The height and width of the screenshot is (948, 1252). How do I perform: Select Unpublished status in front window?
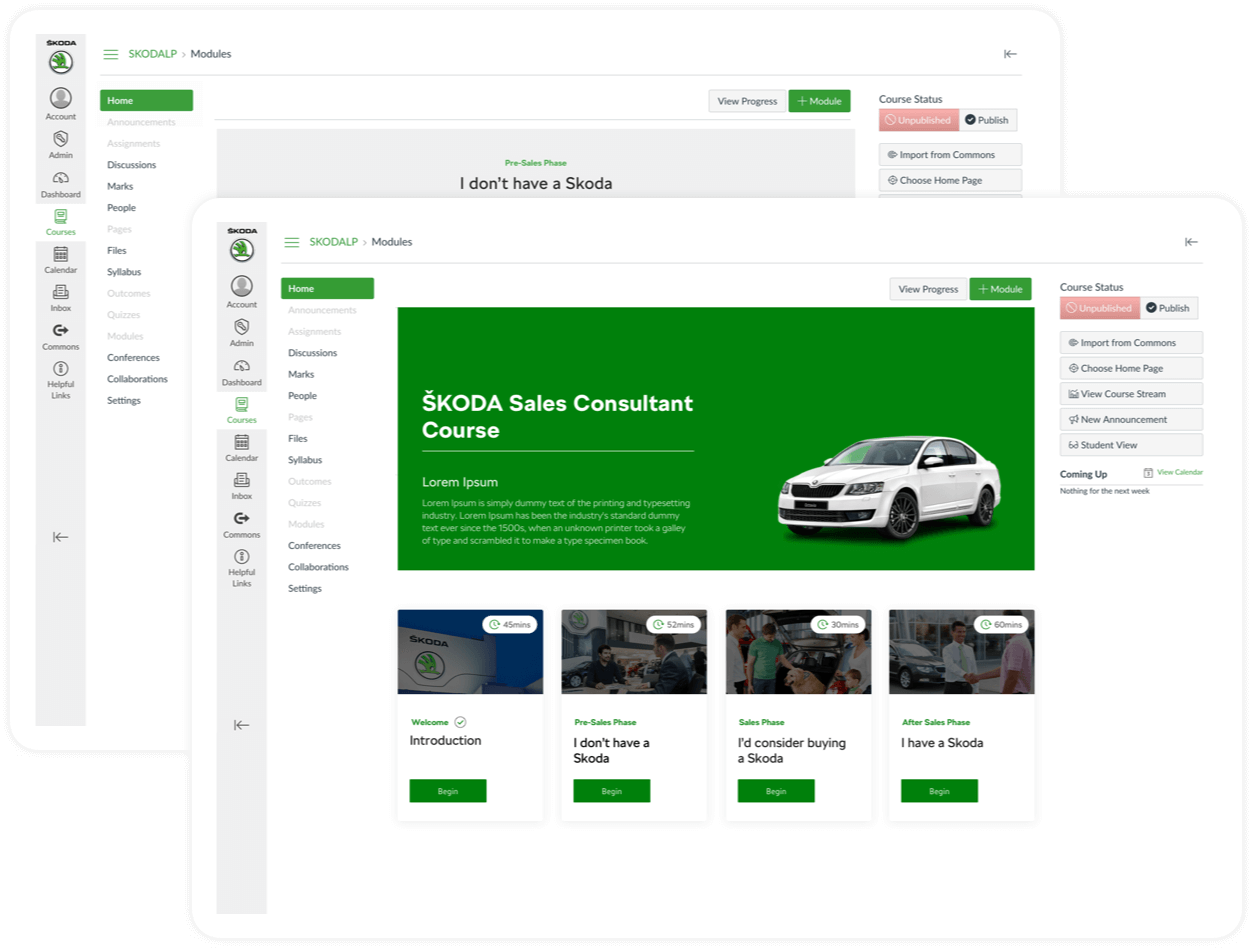tap(1100, 308)
